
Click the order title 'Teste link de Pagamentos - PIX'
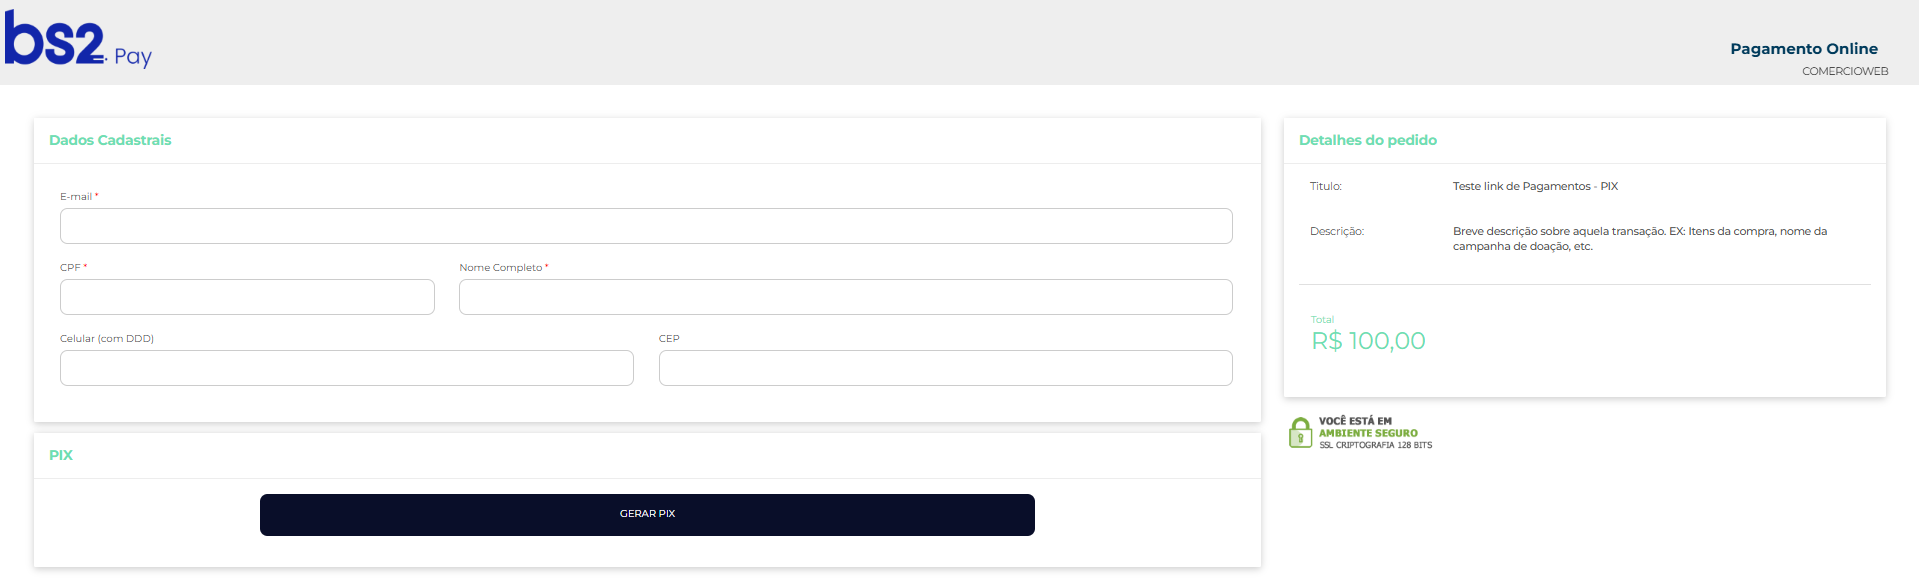pyautogui.click(x=1535, y=187)
